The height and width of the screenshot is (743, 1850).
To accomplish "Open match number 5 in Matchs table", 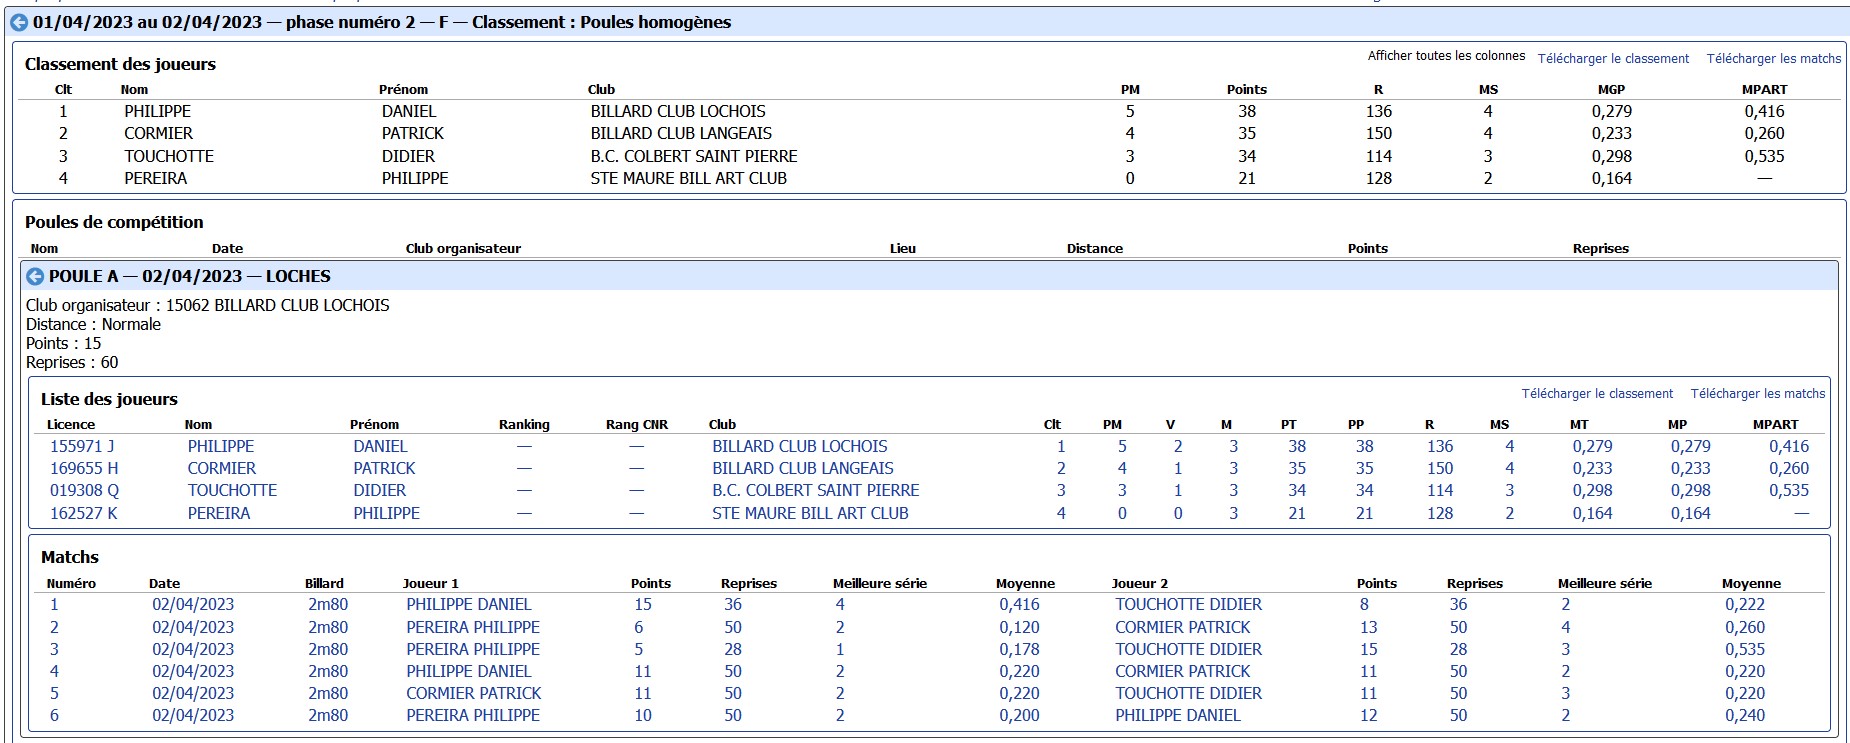I will tap(54, 693).
